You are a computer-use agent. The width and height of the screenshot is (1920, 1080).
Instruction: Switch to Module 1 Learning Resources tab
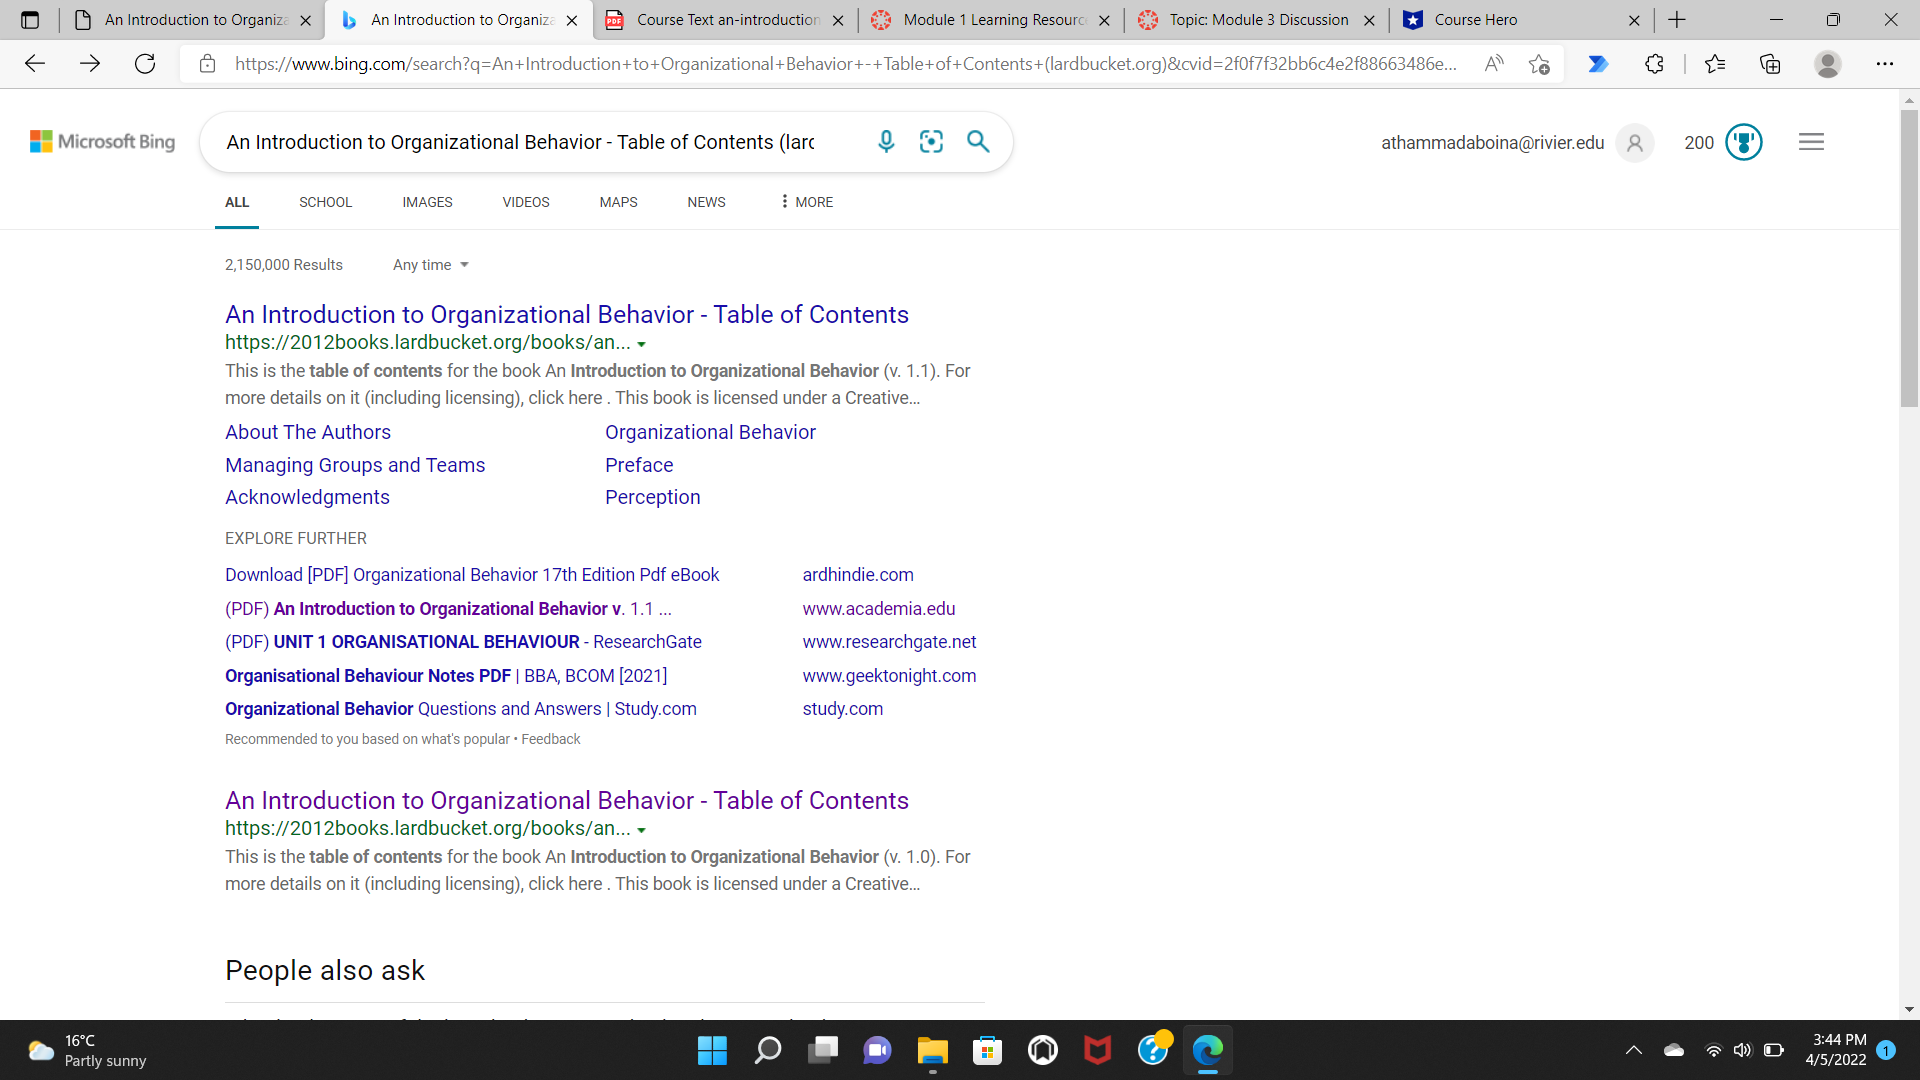point(992,20)
